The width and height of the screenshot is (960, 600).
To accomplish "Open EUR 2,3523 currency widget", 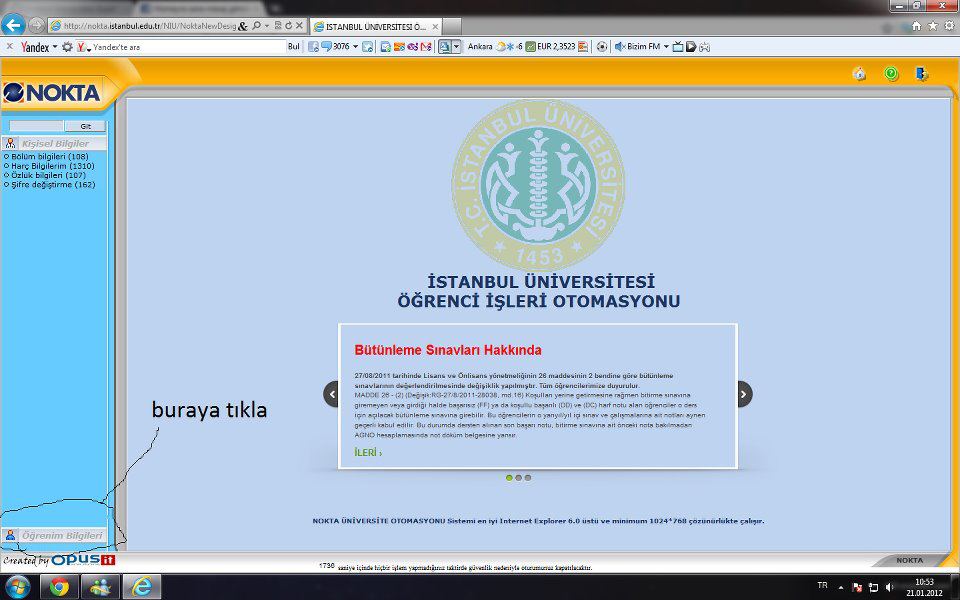I will click(x=551, y=47).
